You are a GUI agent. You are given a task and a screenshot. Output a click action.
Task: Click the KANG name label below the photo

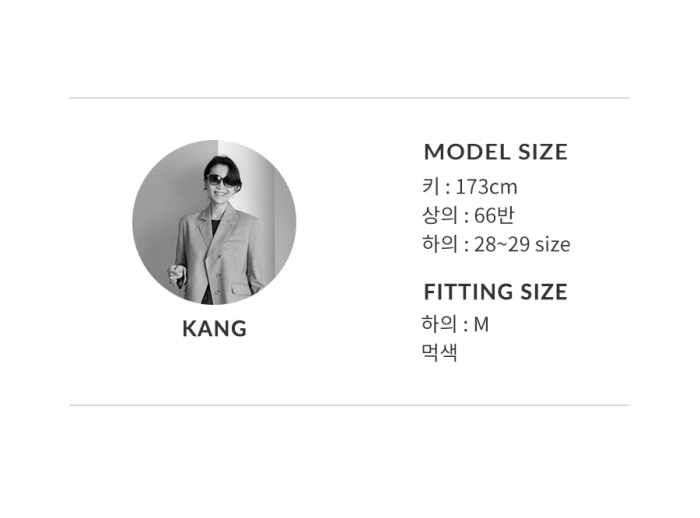[x=214, y=329]
